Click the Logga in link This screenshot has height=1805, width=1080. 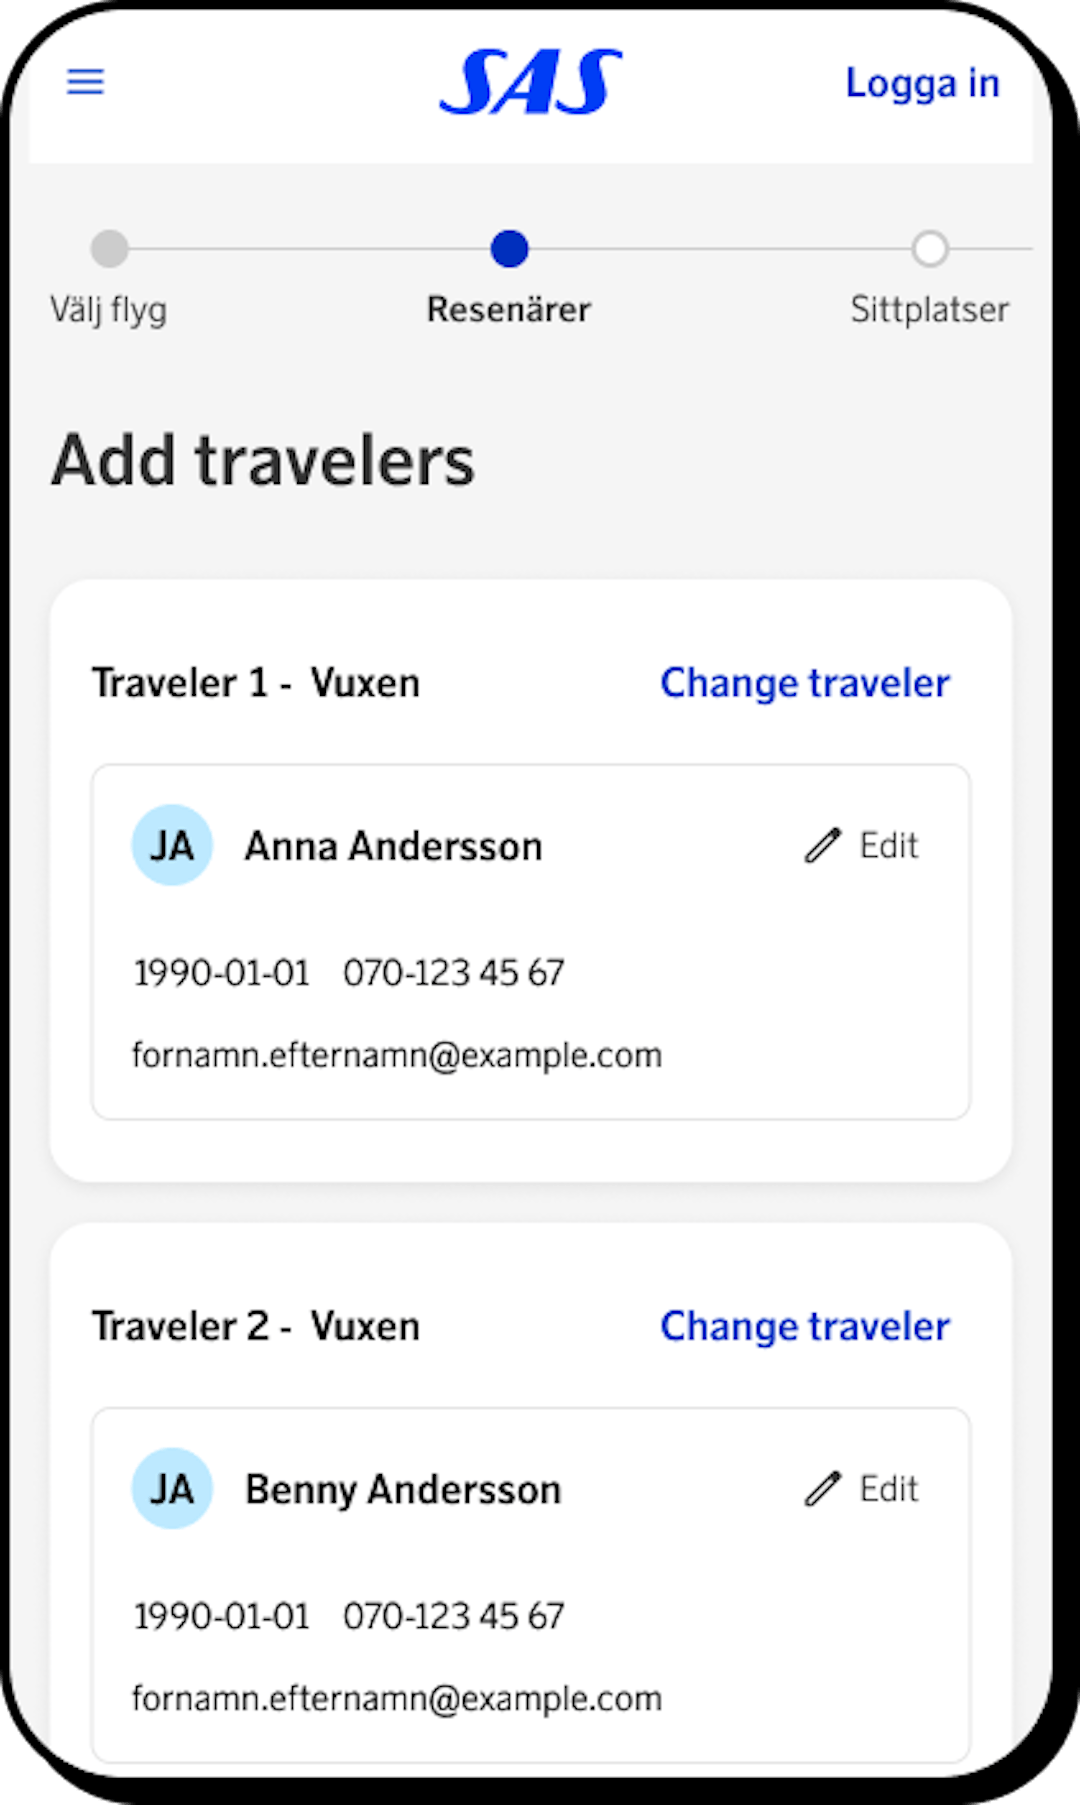click(x=922, y=84)
